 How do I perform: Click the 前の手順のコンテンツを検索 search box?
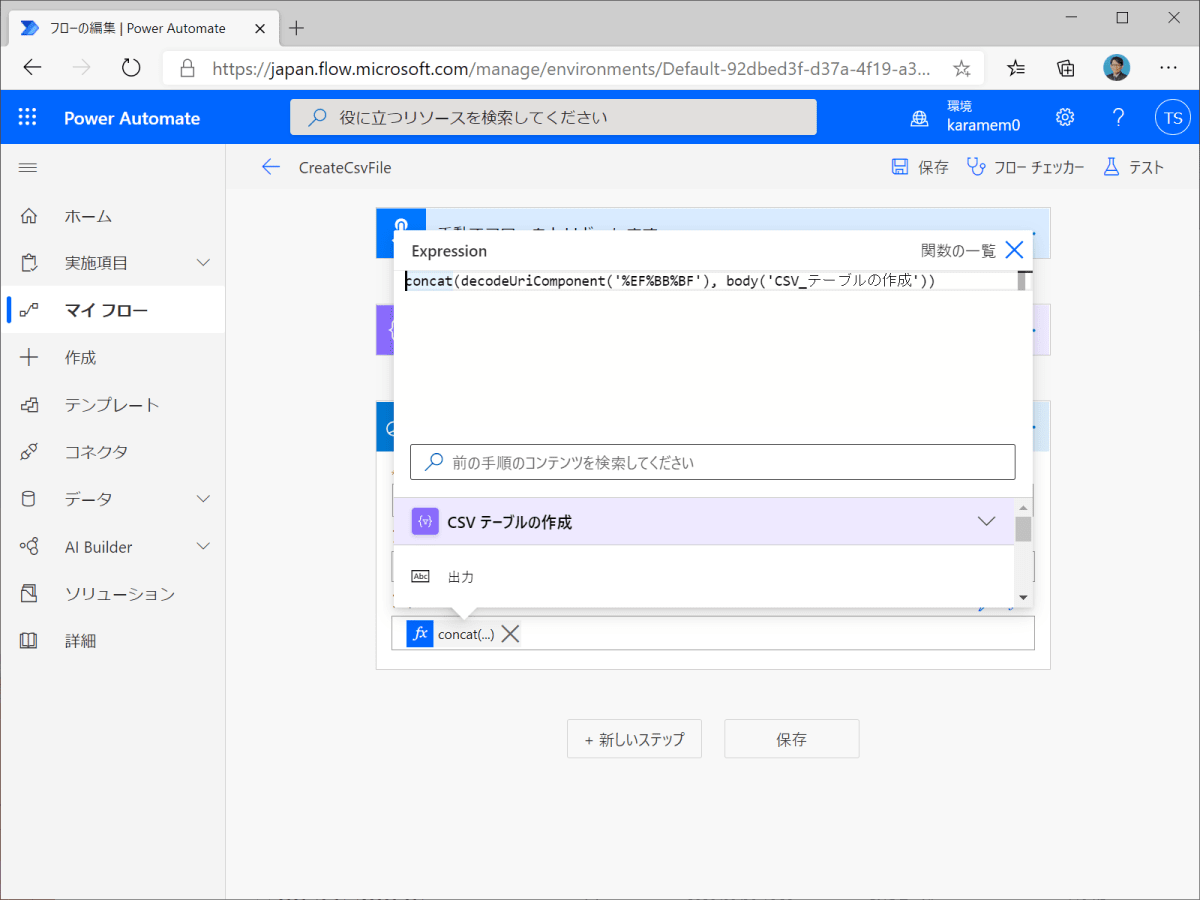pos(712,462)
